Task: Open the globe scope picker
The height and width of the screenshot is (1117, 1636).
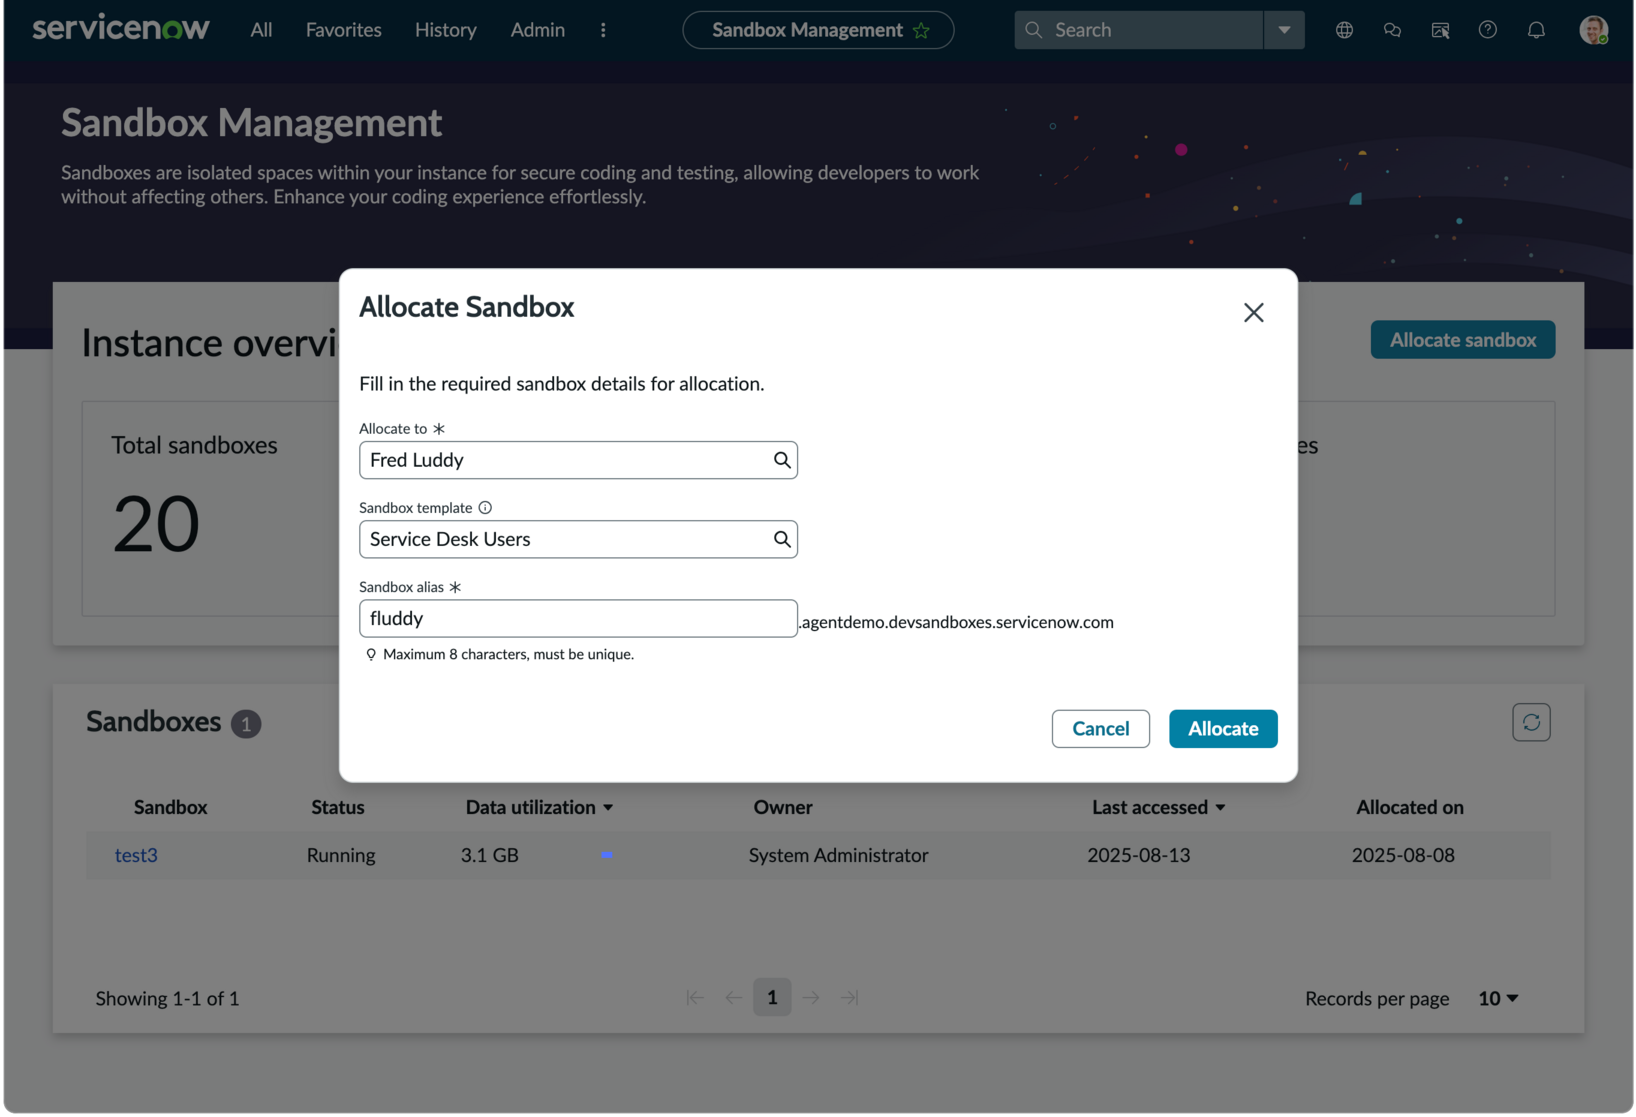Action: coord(1345,30)
